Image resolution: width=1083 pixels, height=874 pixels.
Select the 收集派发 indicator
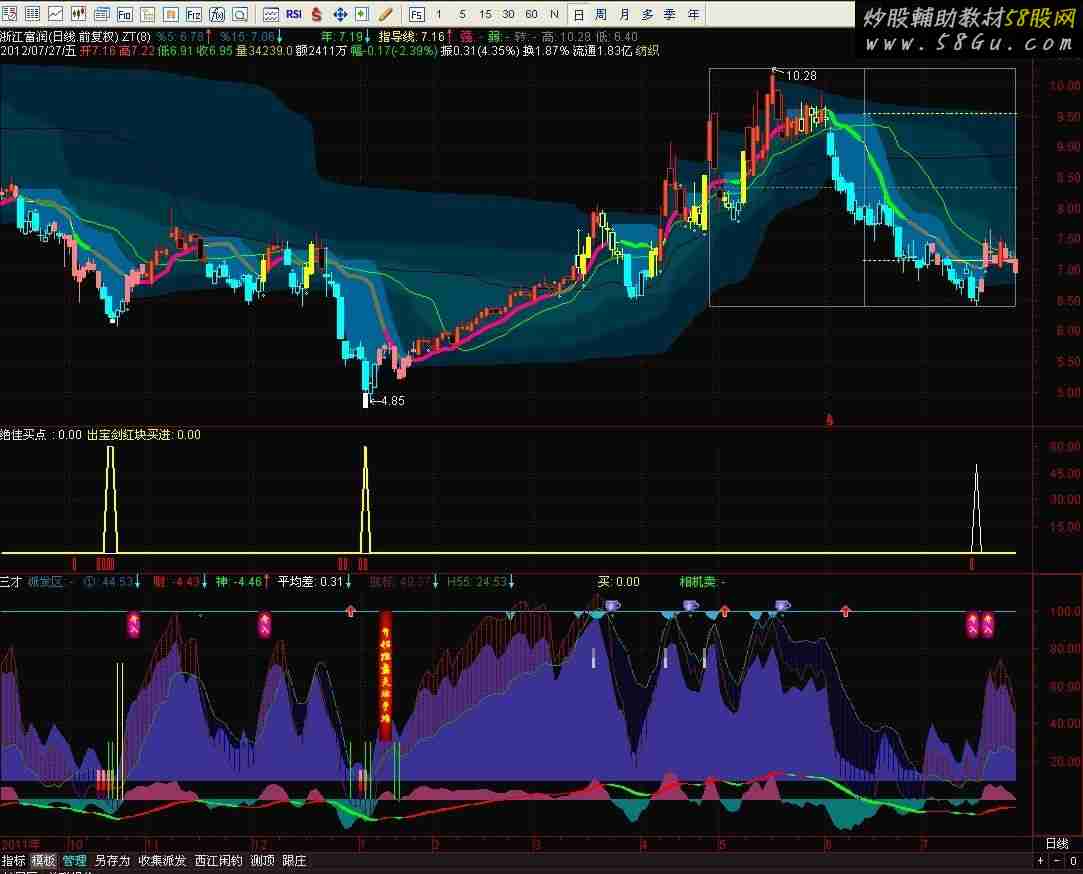click(162, 860)
